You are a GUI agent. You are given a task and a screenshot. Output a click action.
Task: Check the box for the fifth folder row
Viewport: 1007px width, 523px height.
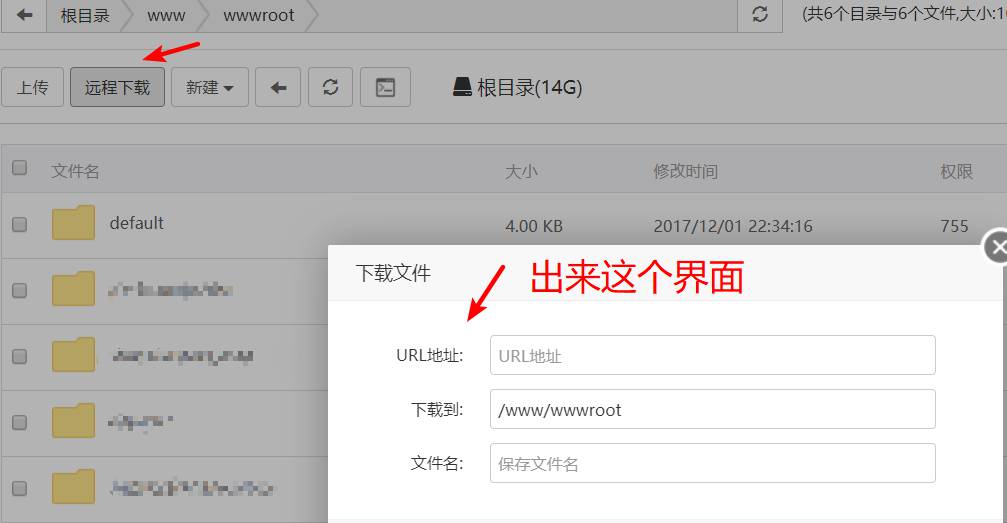click(20, 488)
